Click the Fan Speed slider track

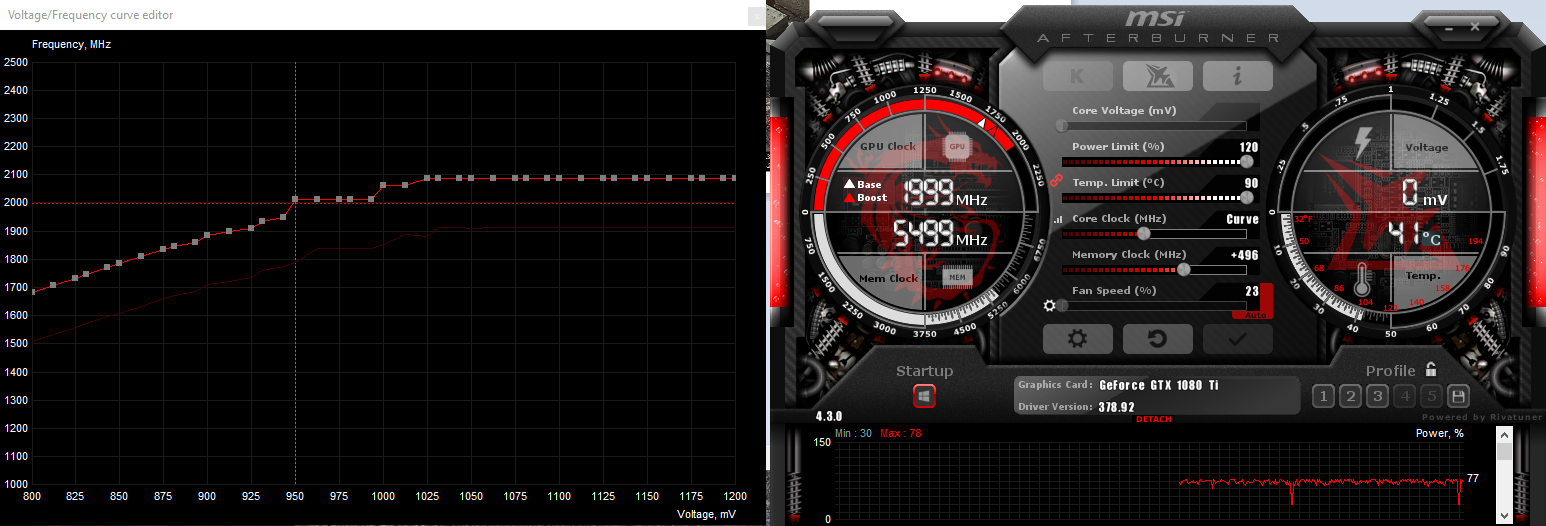[x=1154, y=306]
